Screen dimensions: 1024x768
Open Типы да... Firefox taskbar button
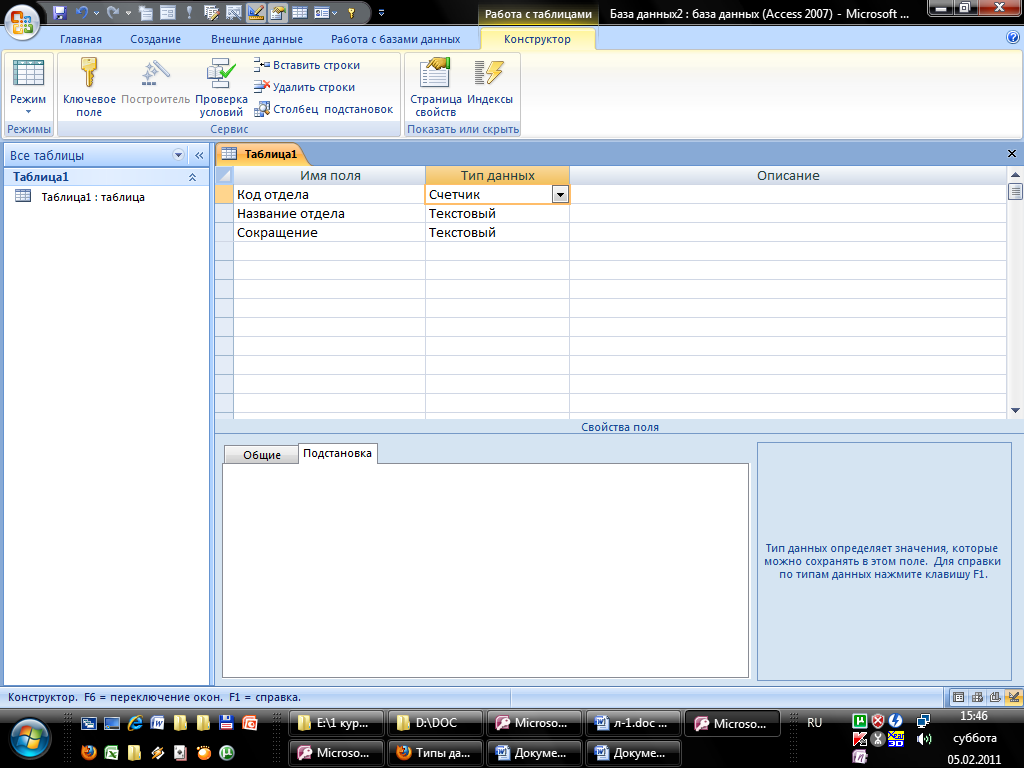pyautogui.click(x=435, y=753)
